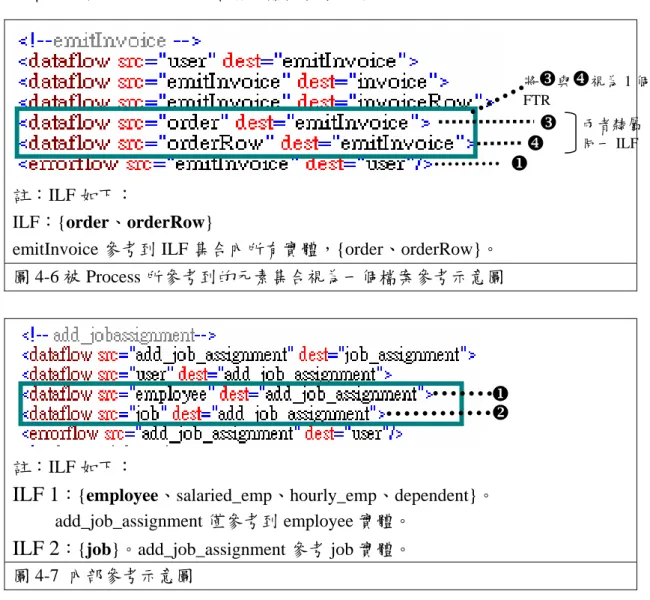The height and width of the screenshot is (600, 650).
Task: Select the errorflow from add_job_assignment to user
Action: pos(212,434)
